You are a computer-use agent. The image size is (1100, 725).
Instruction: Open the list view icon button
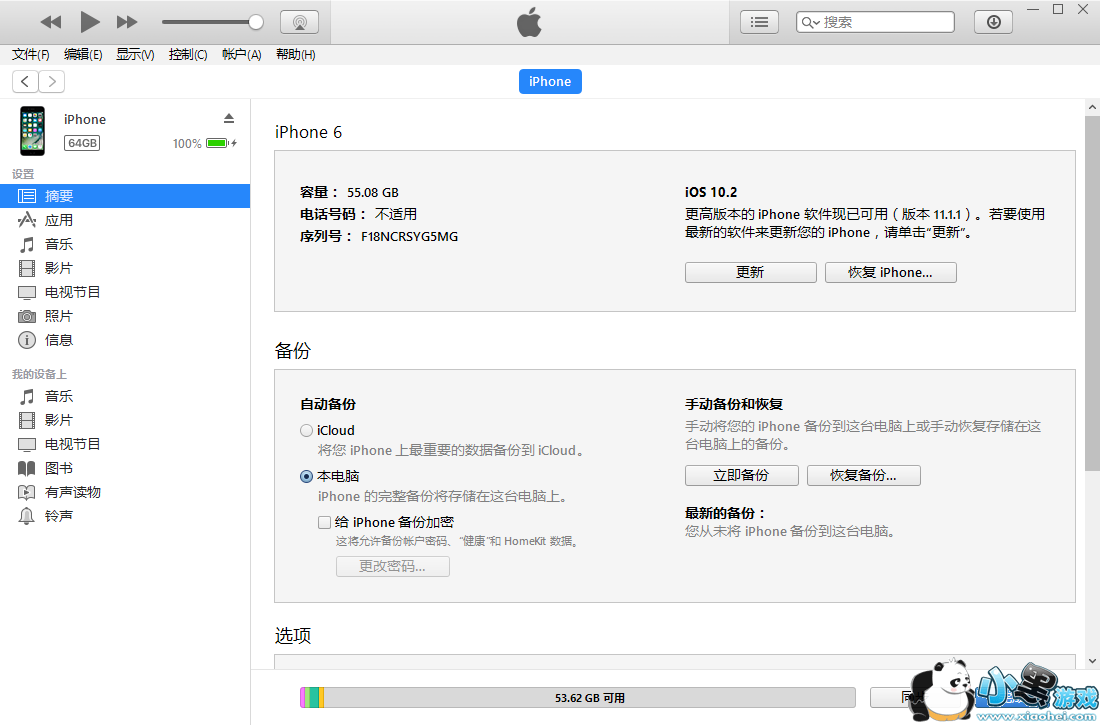[x=759, y=22]
